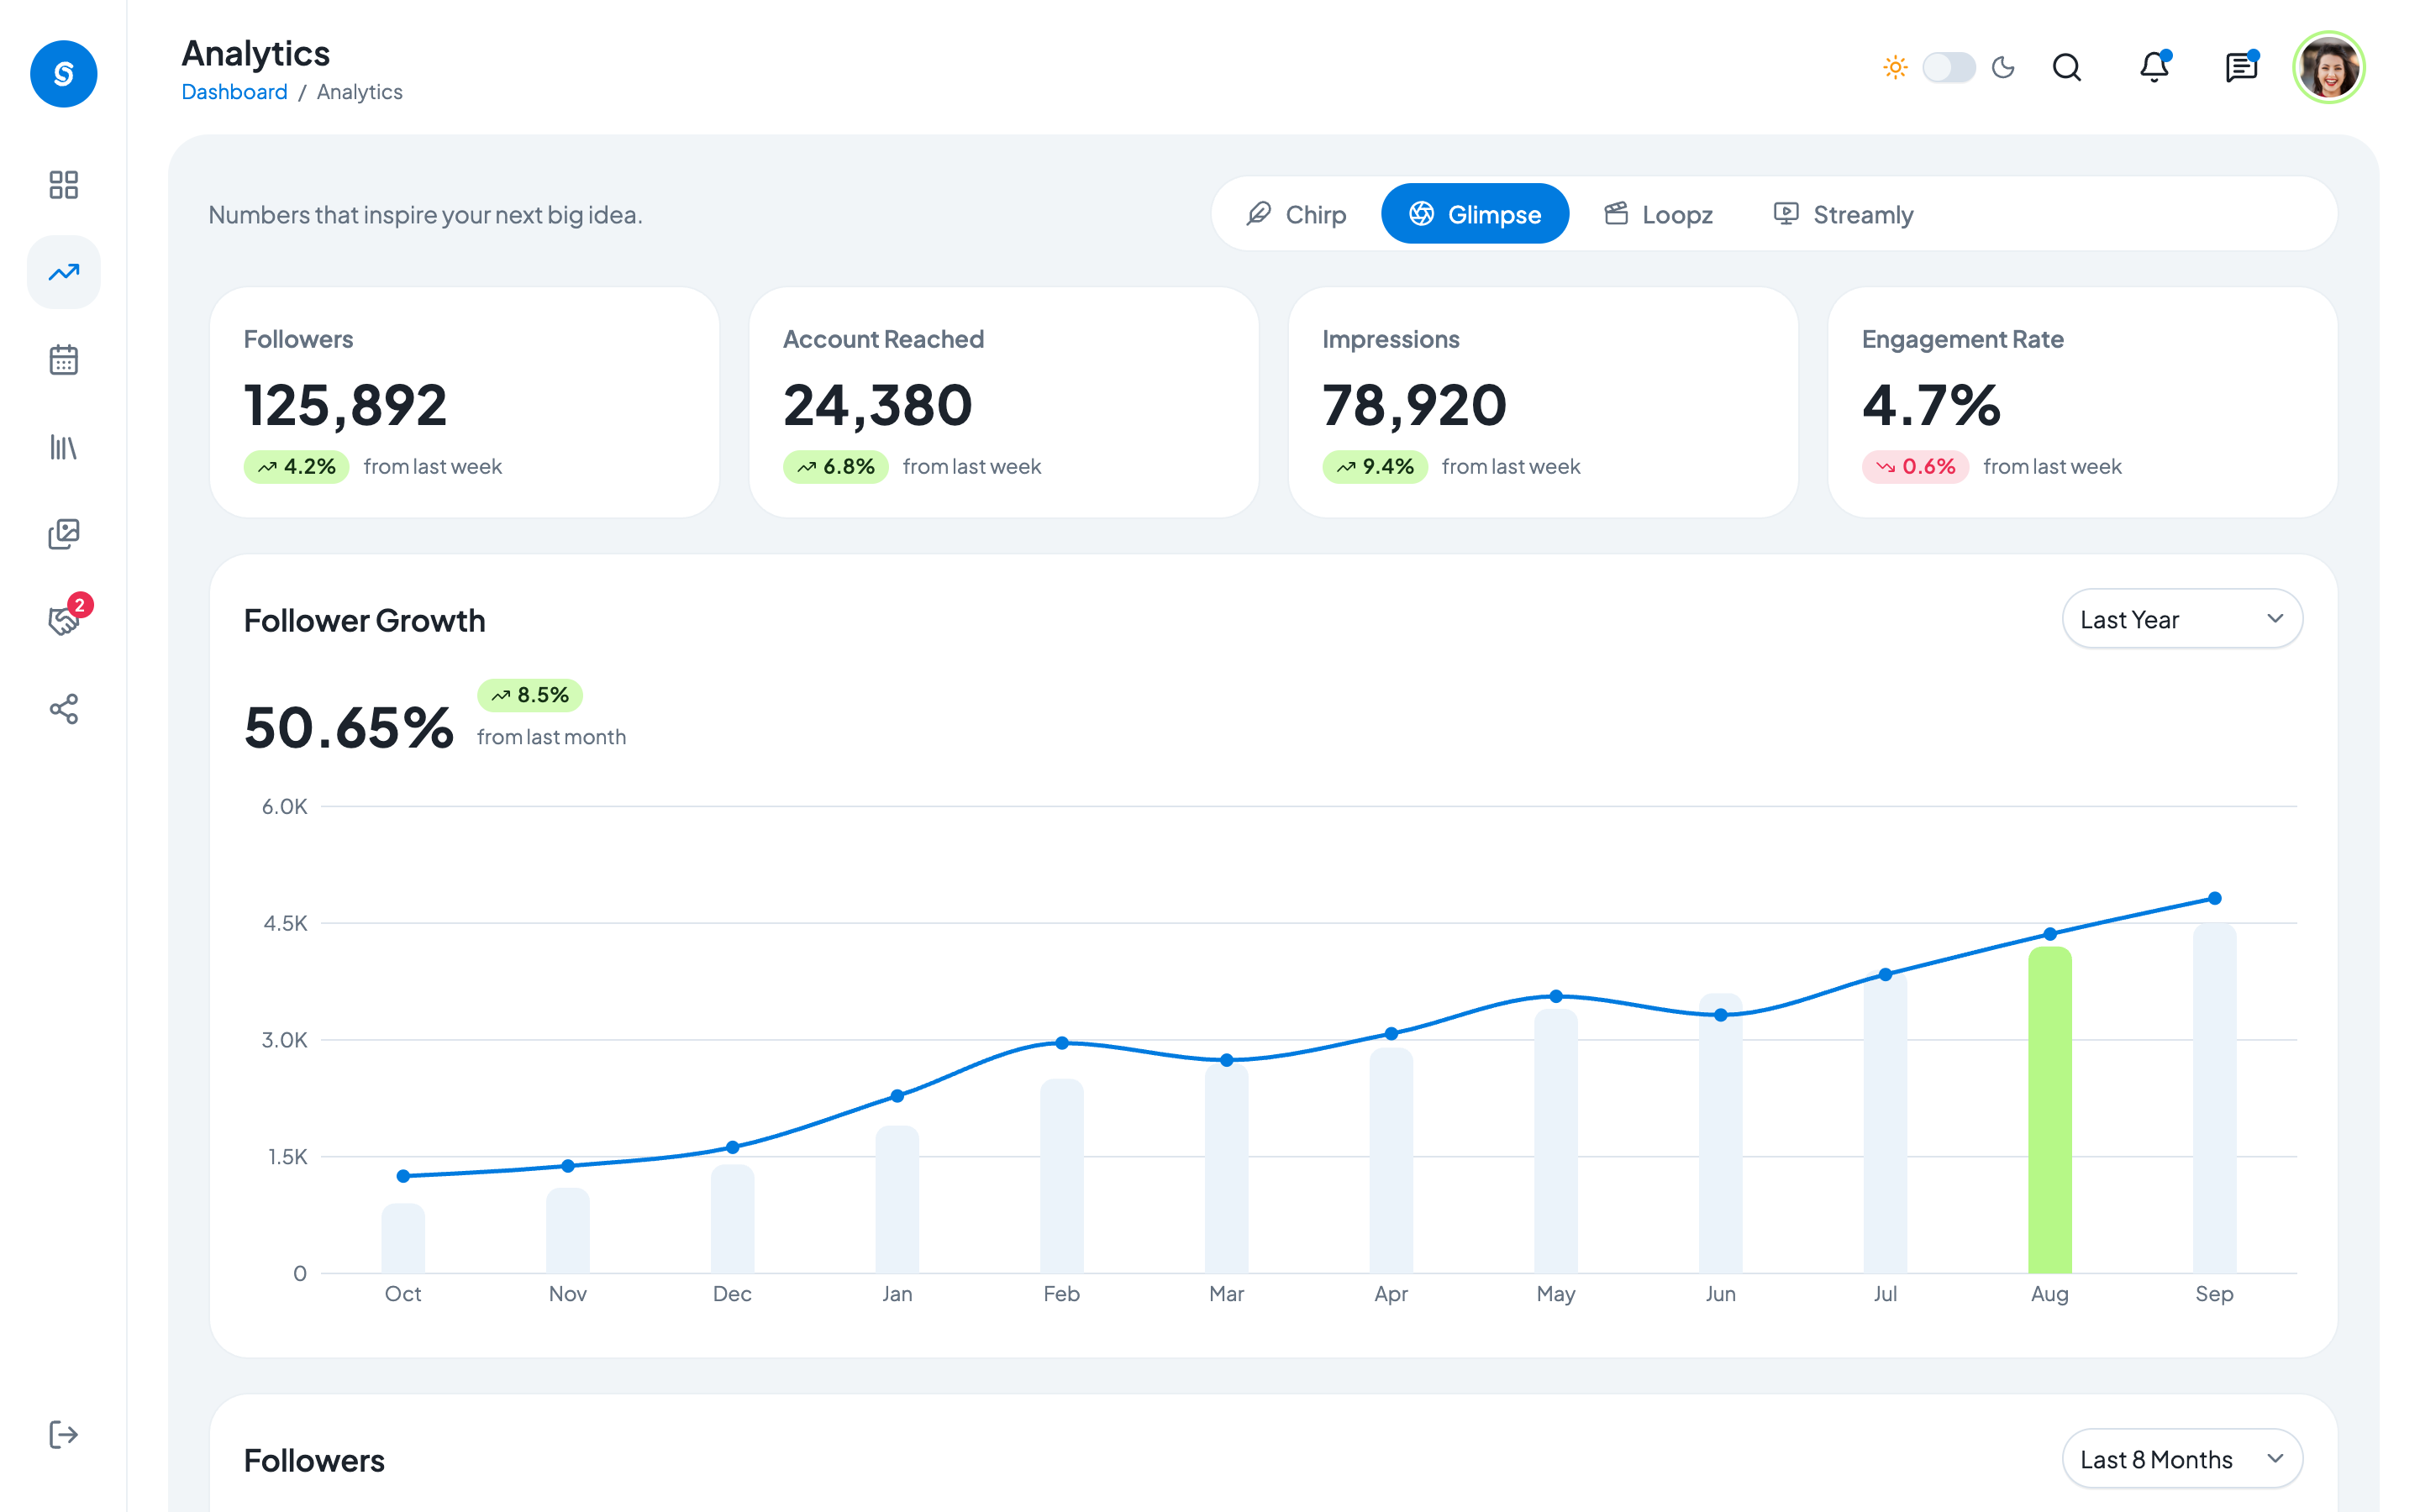Click the 9.4% Impressions badge
Image resolution: width=2420 pixels, height=1512 pixels.
pyautogui.click(x=1375, y=467)
